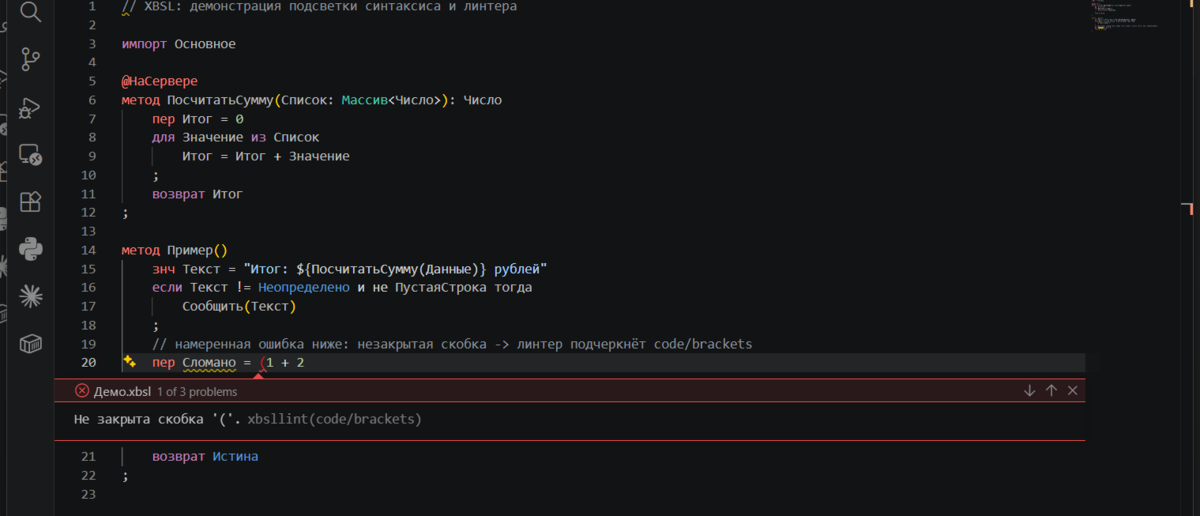Open the Containers view icon

tap(31, 343)
